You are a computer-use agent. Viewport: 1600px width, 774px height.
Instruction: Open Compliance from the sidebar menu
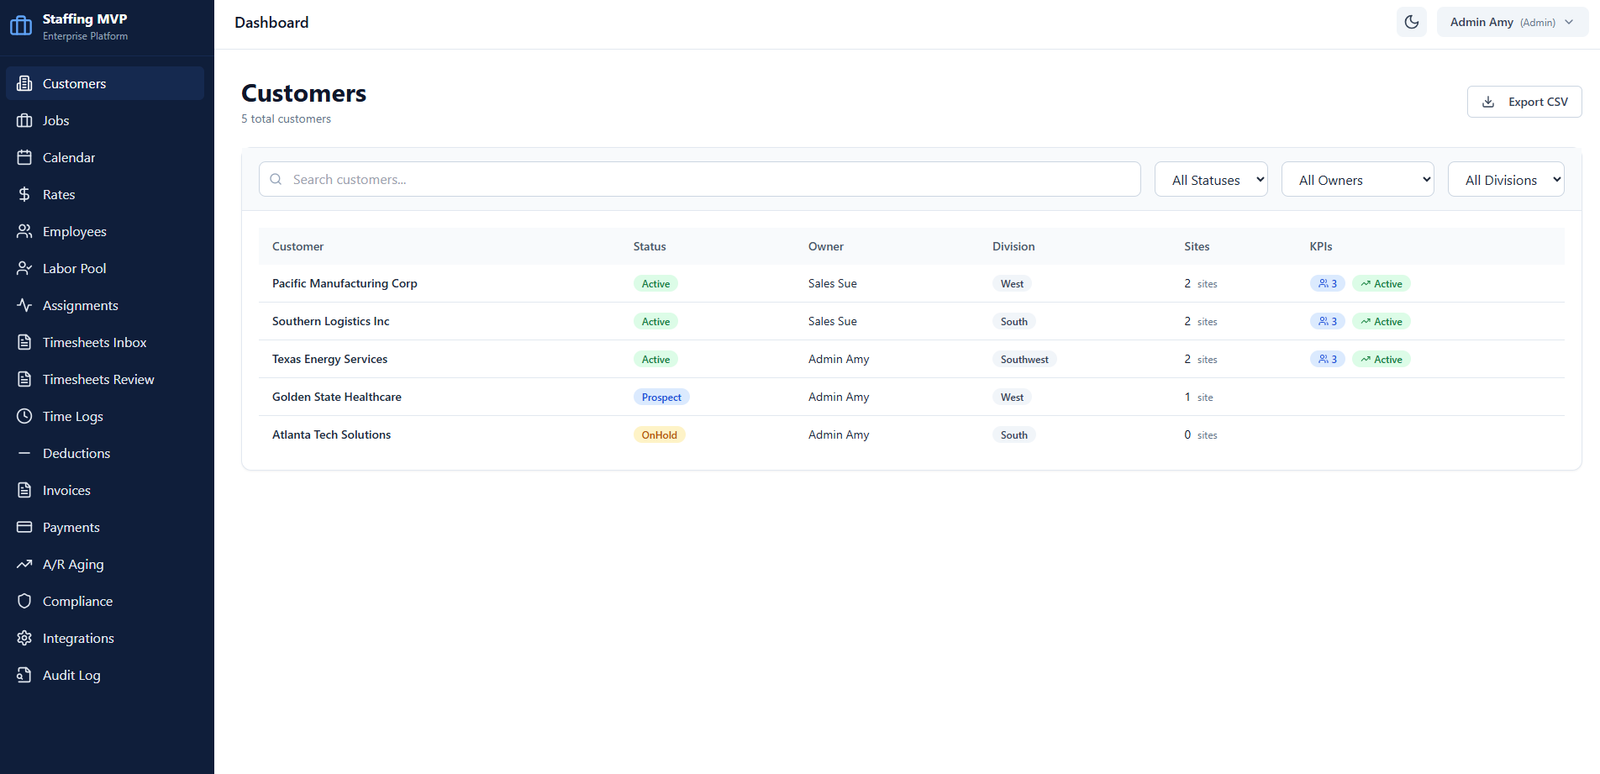[105, 601]
